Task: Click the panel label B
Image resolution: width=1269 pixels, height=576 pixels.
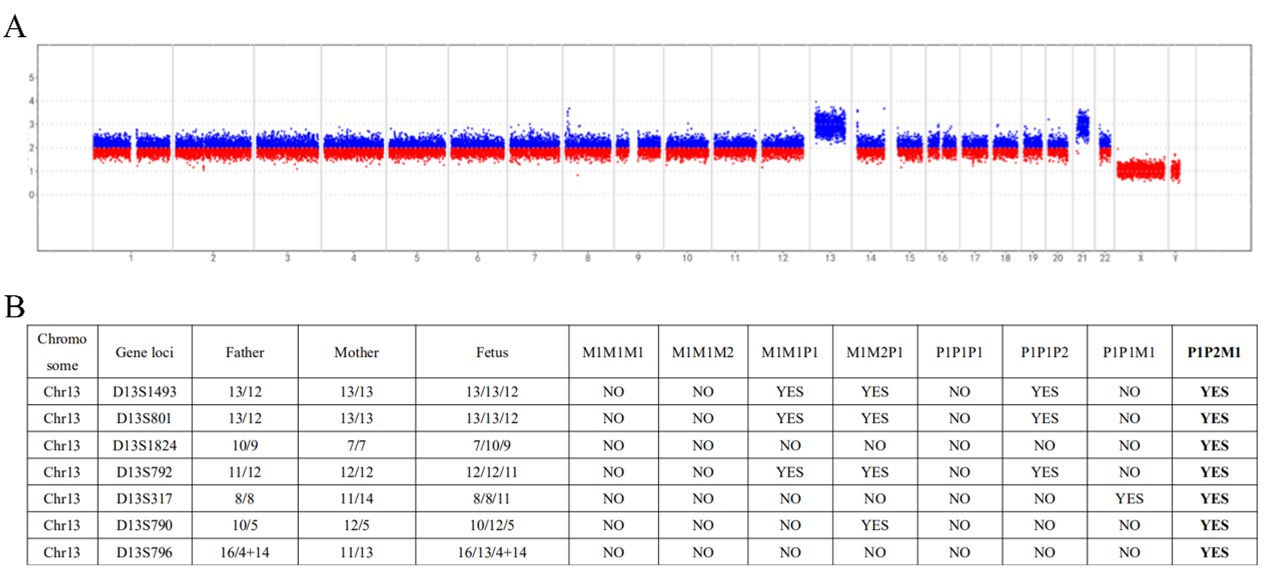Action: tap(14, 308)
